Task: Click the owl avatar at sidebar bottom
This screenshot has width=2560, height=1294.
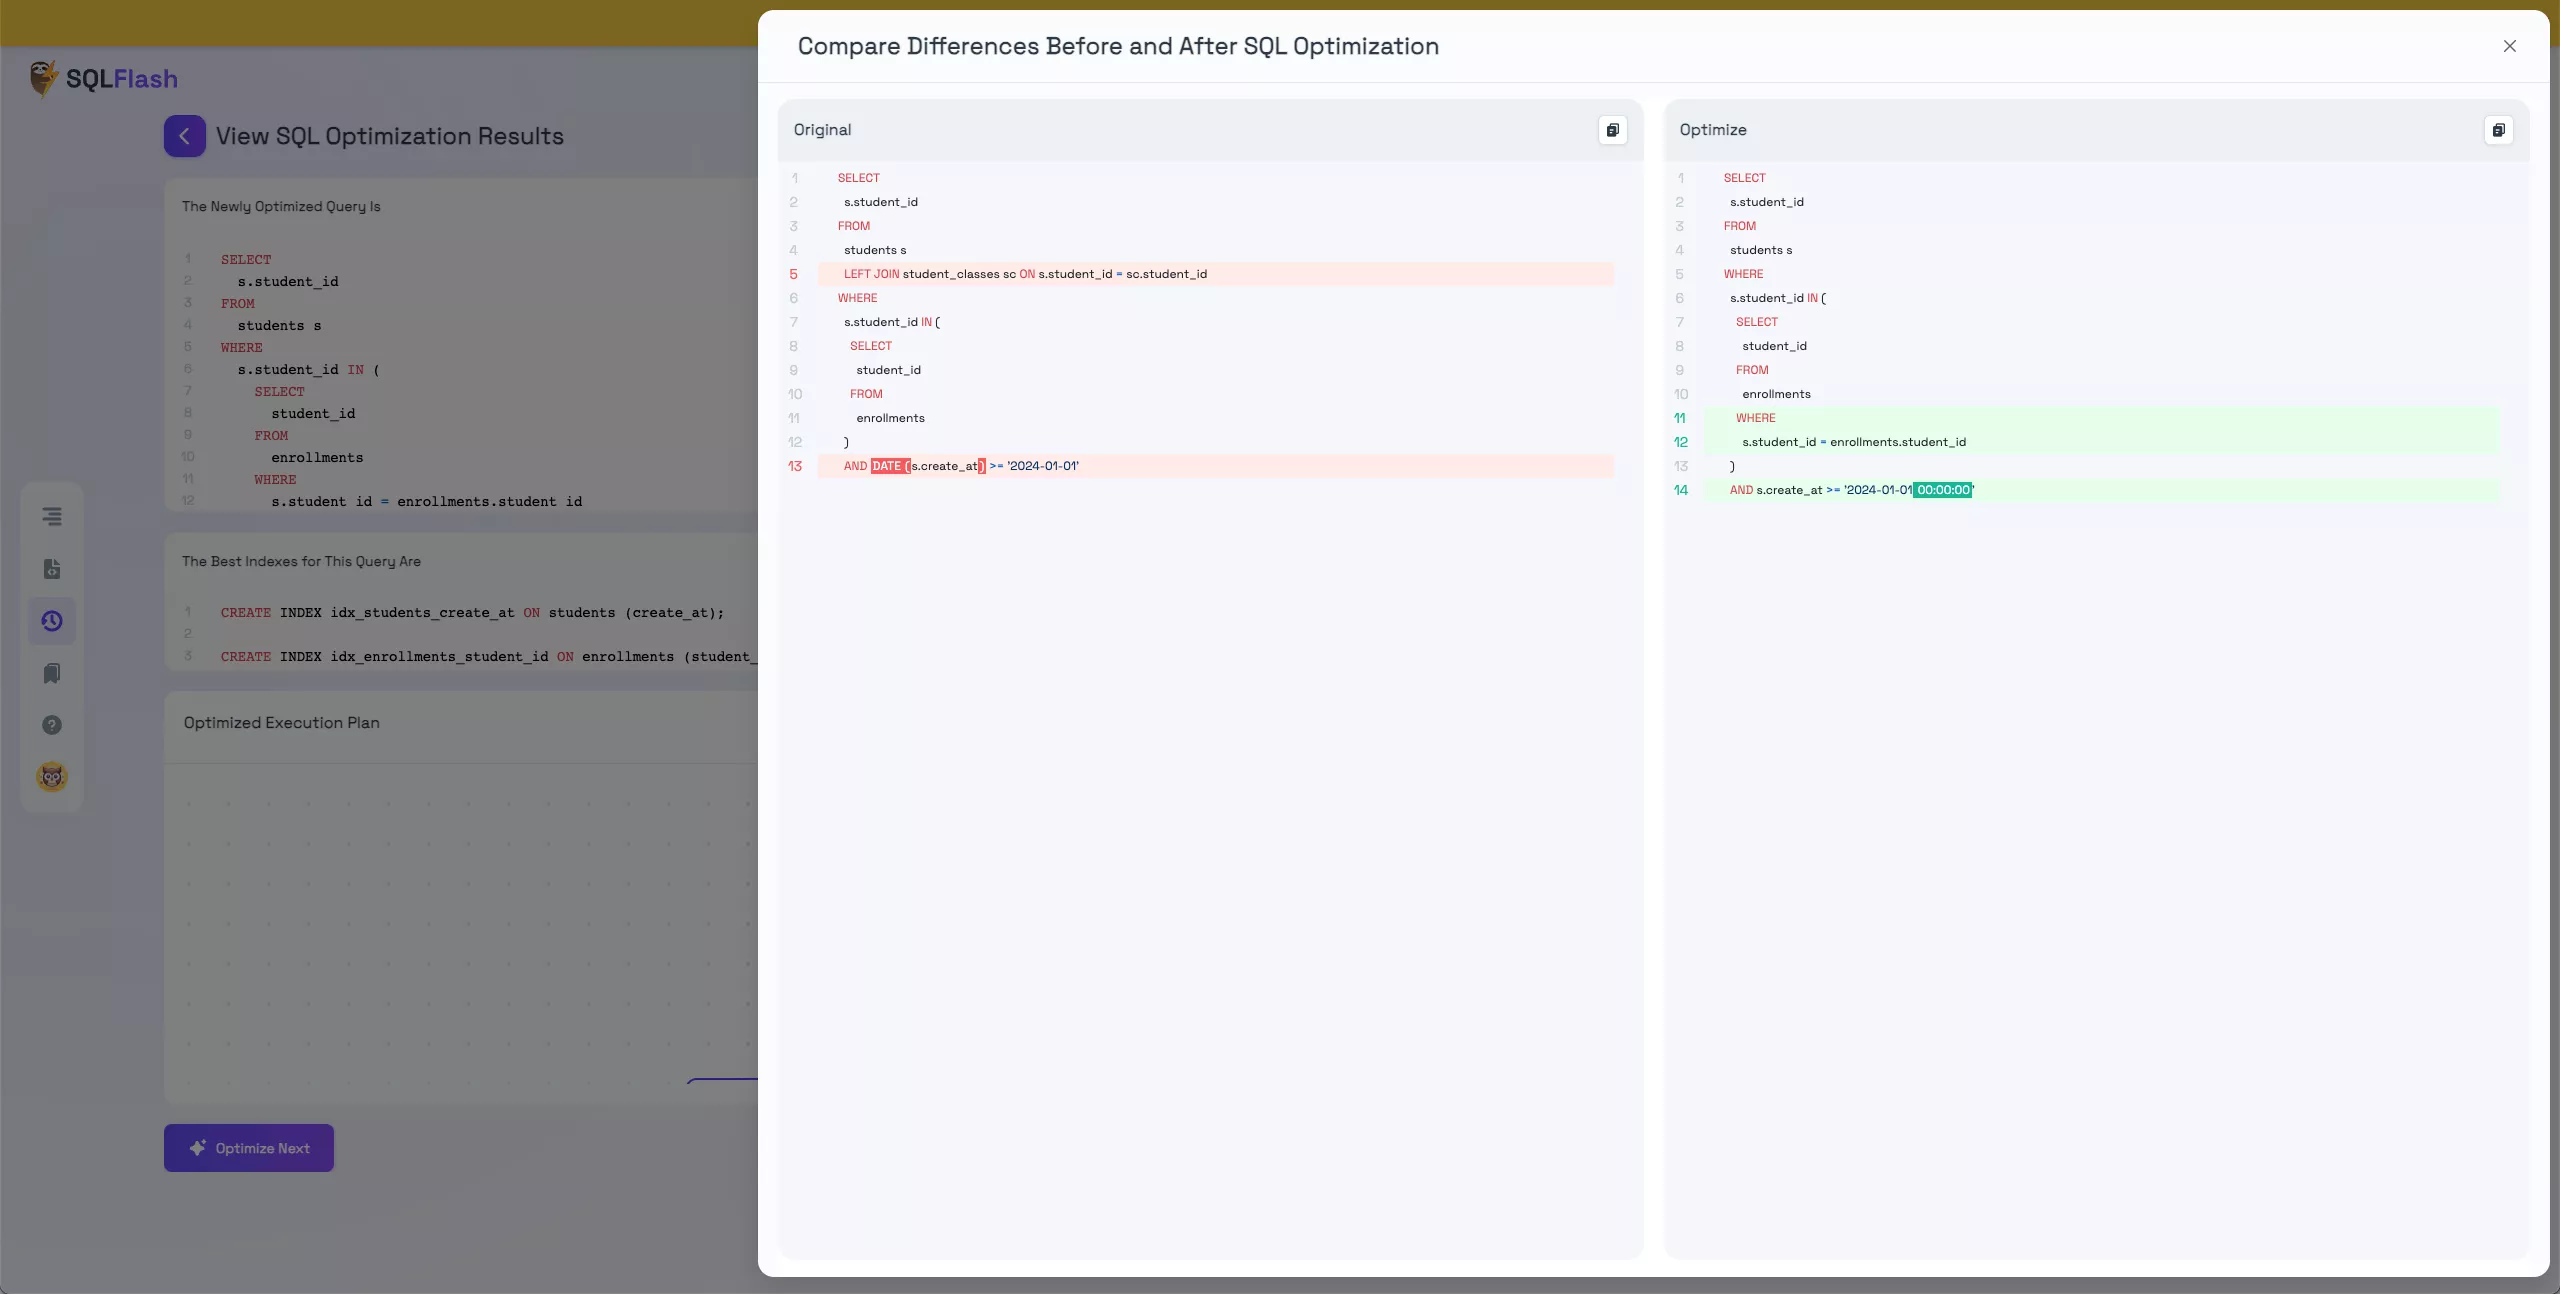Action: click(x=51, y=776)
